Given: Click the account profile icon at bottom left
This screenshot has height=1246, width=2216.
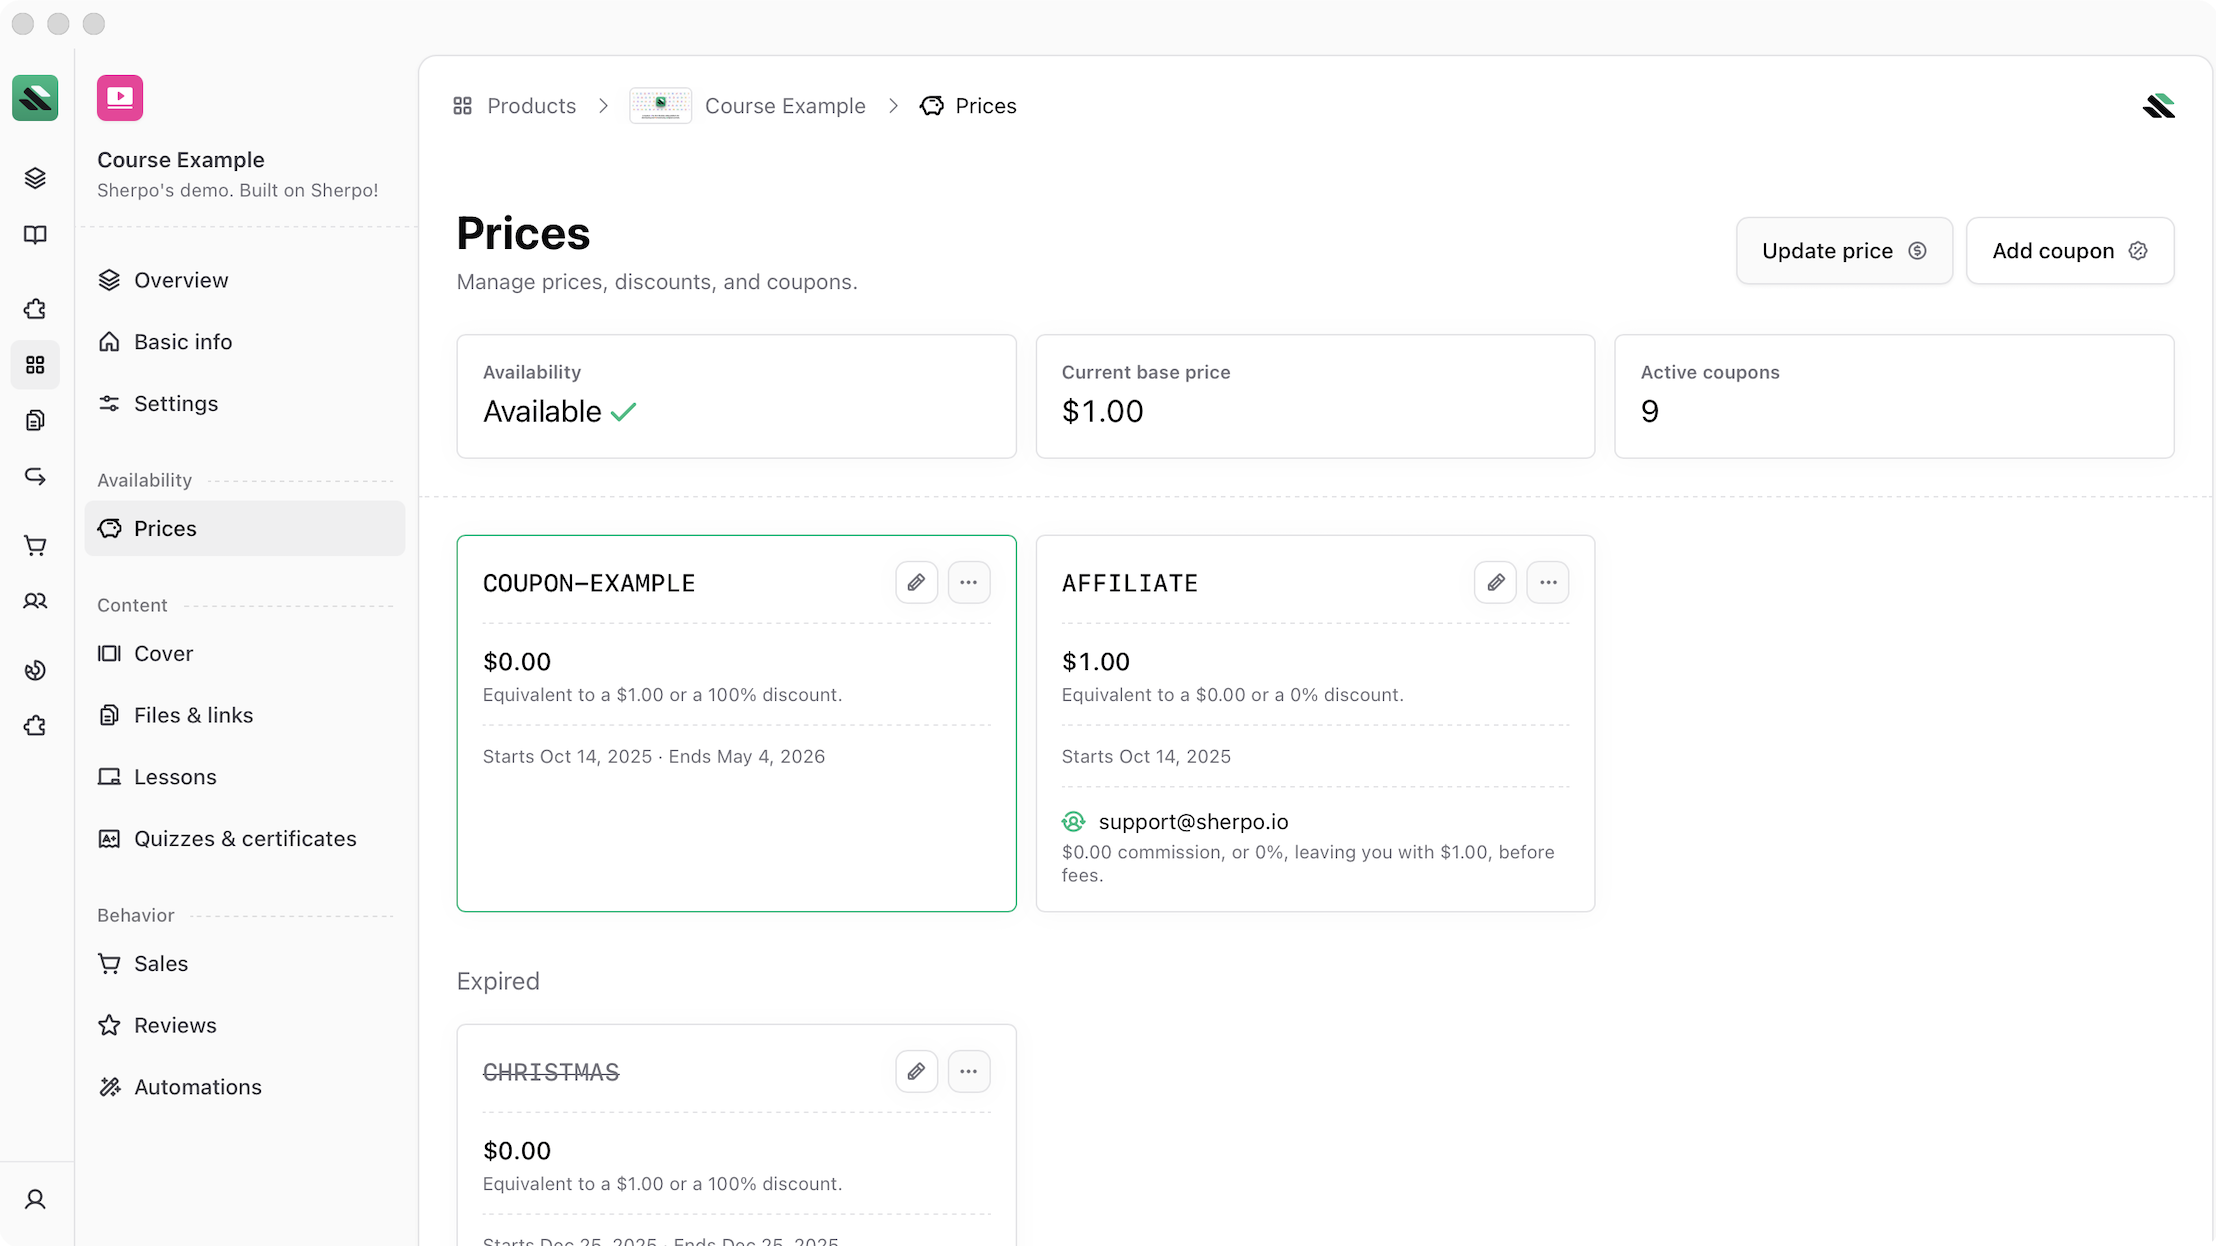Looking at the screenshot, I should point(35,1199).
